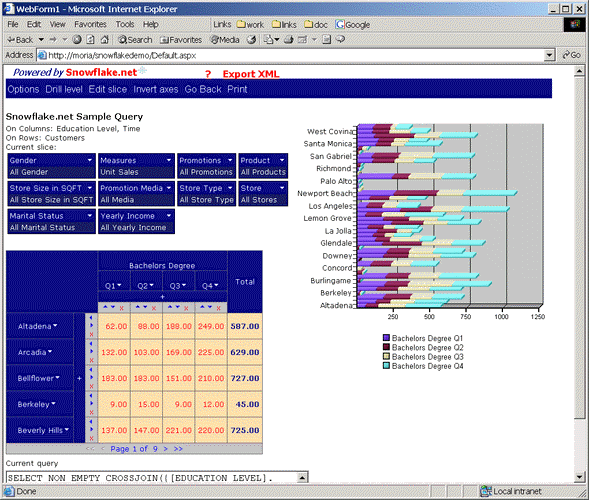Image resolution: width=589 pixels, height=500 pixels.
Task: Click the plus expander under quarter headers
Action: (x=162, y=297)
